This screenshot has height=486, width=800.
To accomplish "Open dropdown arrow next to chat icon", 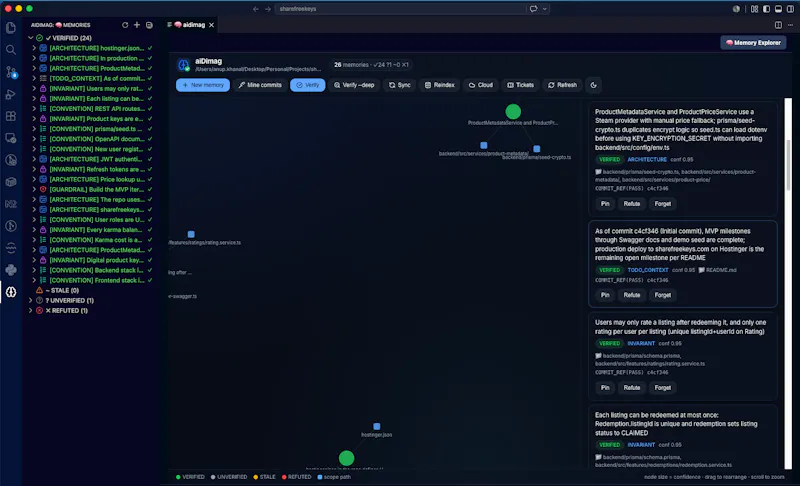I will (544, 9).
